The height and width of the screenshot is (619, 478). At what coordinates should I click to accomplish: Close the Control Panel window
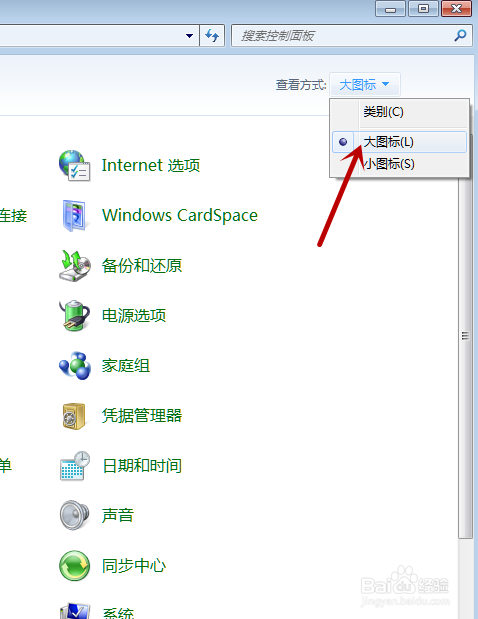point(456,9)
